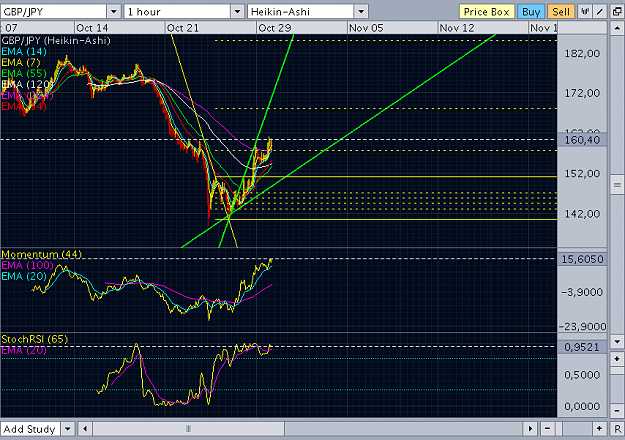Screen dimensions: 625x440
Task: Select the EMA (14) legend label
Action: (24, 51)
